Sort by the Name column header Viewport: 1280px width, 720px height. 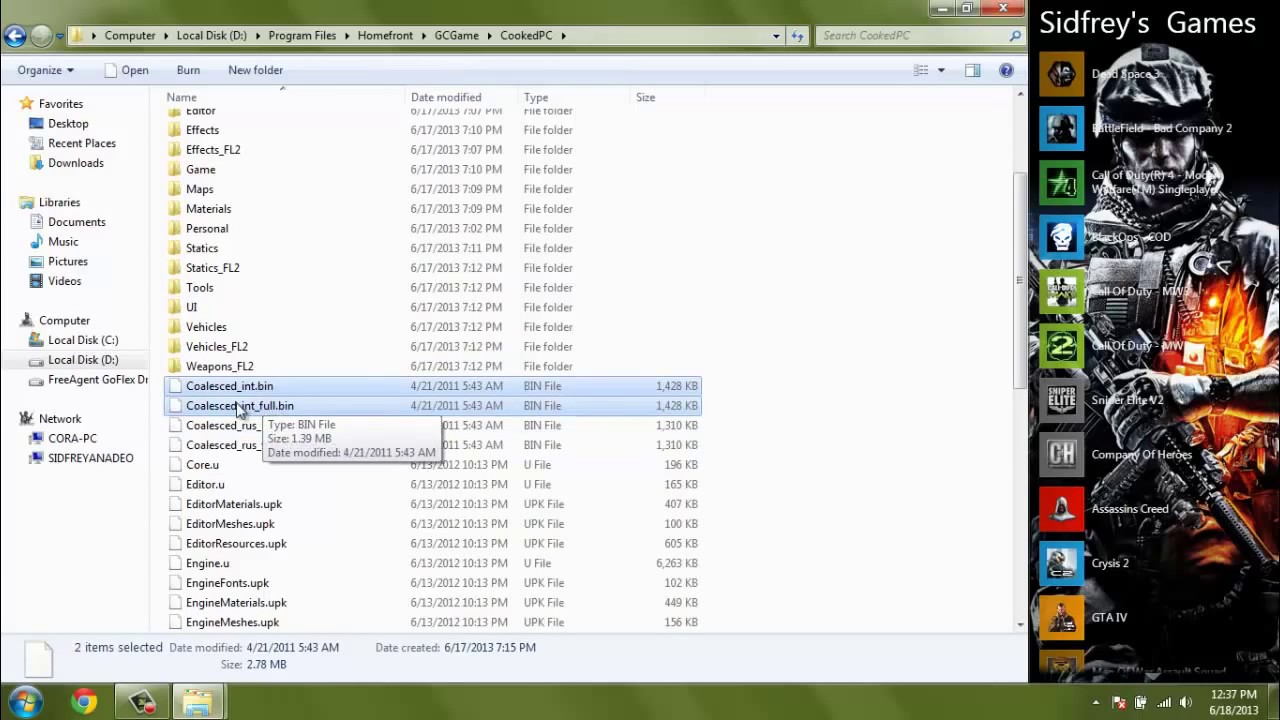284,97
